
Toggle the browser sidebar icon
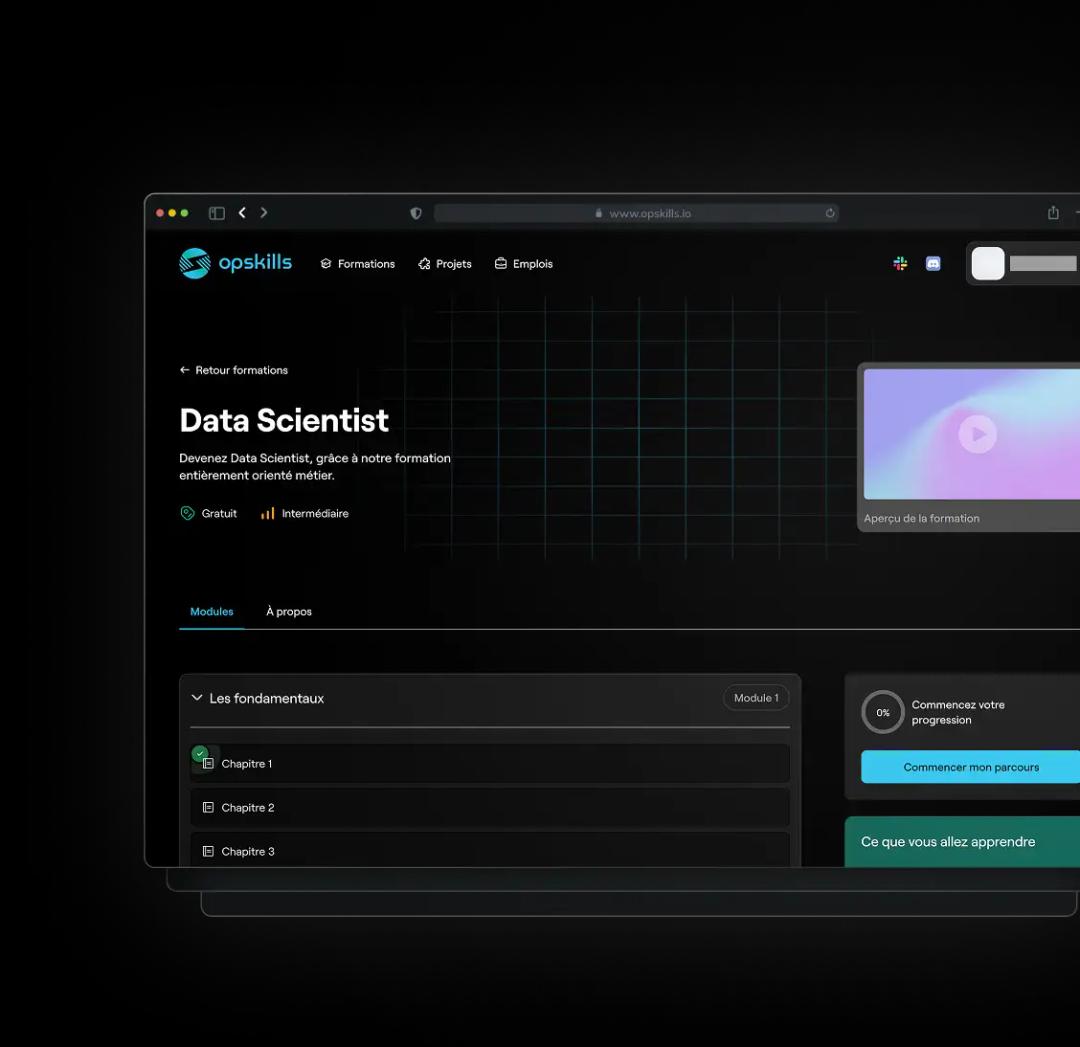point(216,213)
